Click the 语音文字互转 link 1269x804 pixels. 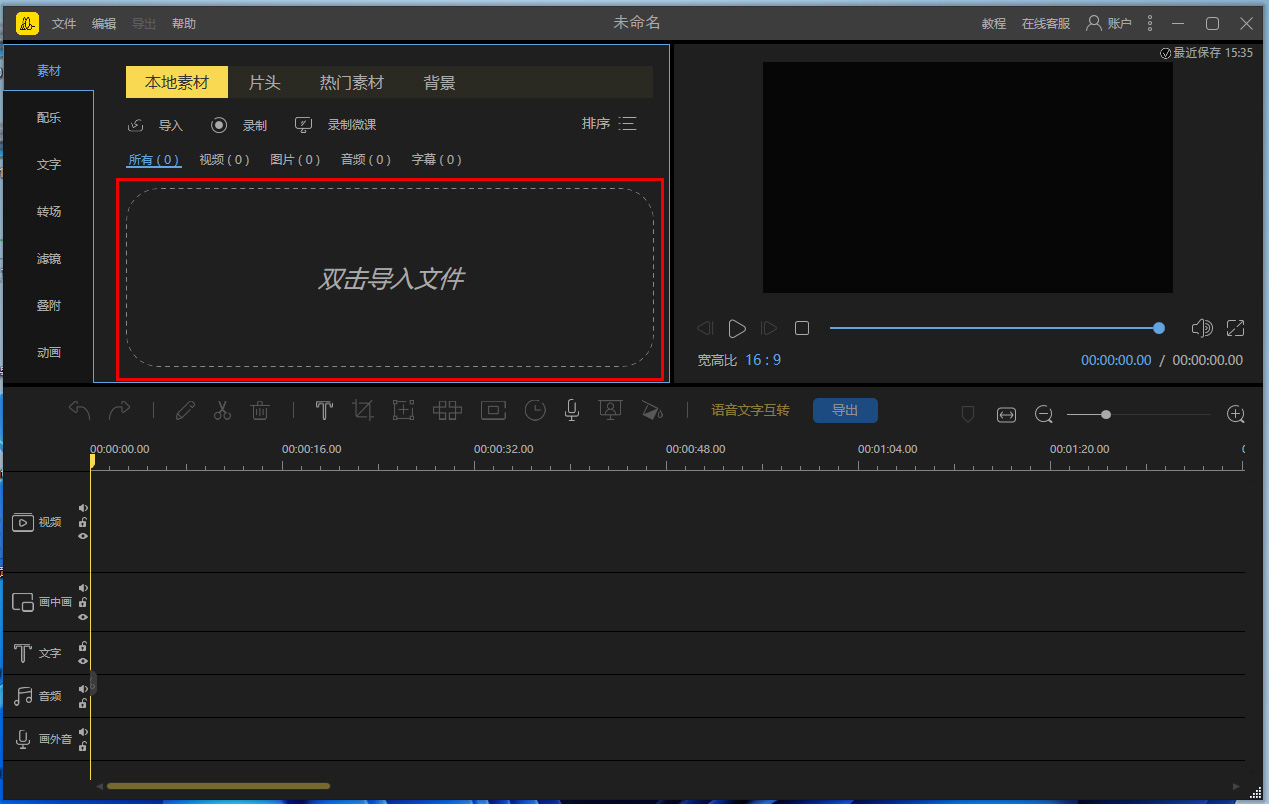tap(750, 411)
